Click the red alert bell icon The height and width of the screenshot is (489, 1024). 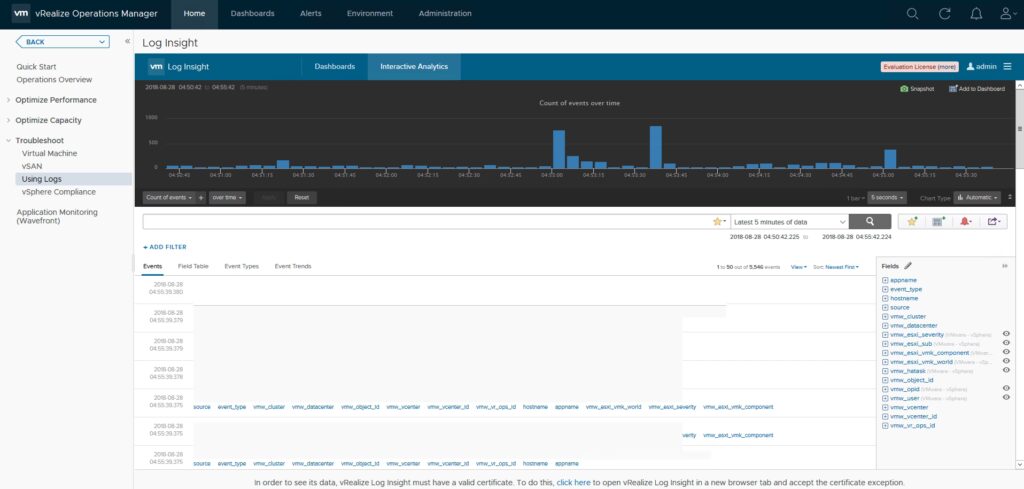pos(965,221)
